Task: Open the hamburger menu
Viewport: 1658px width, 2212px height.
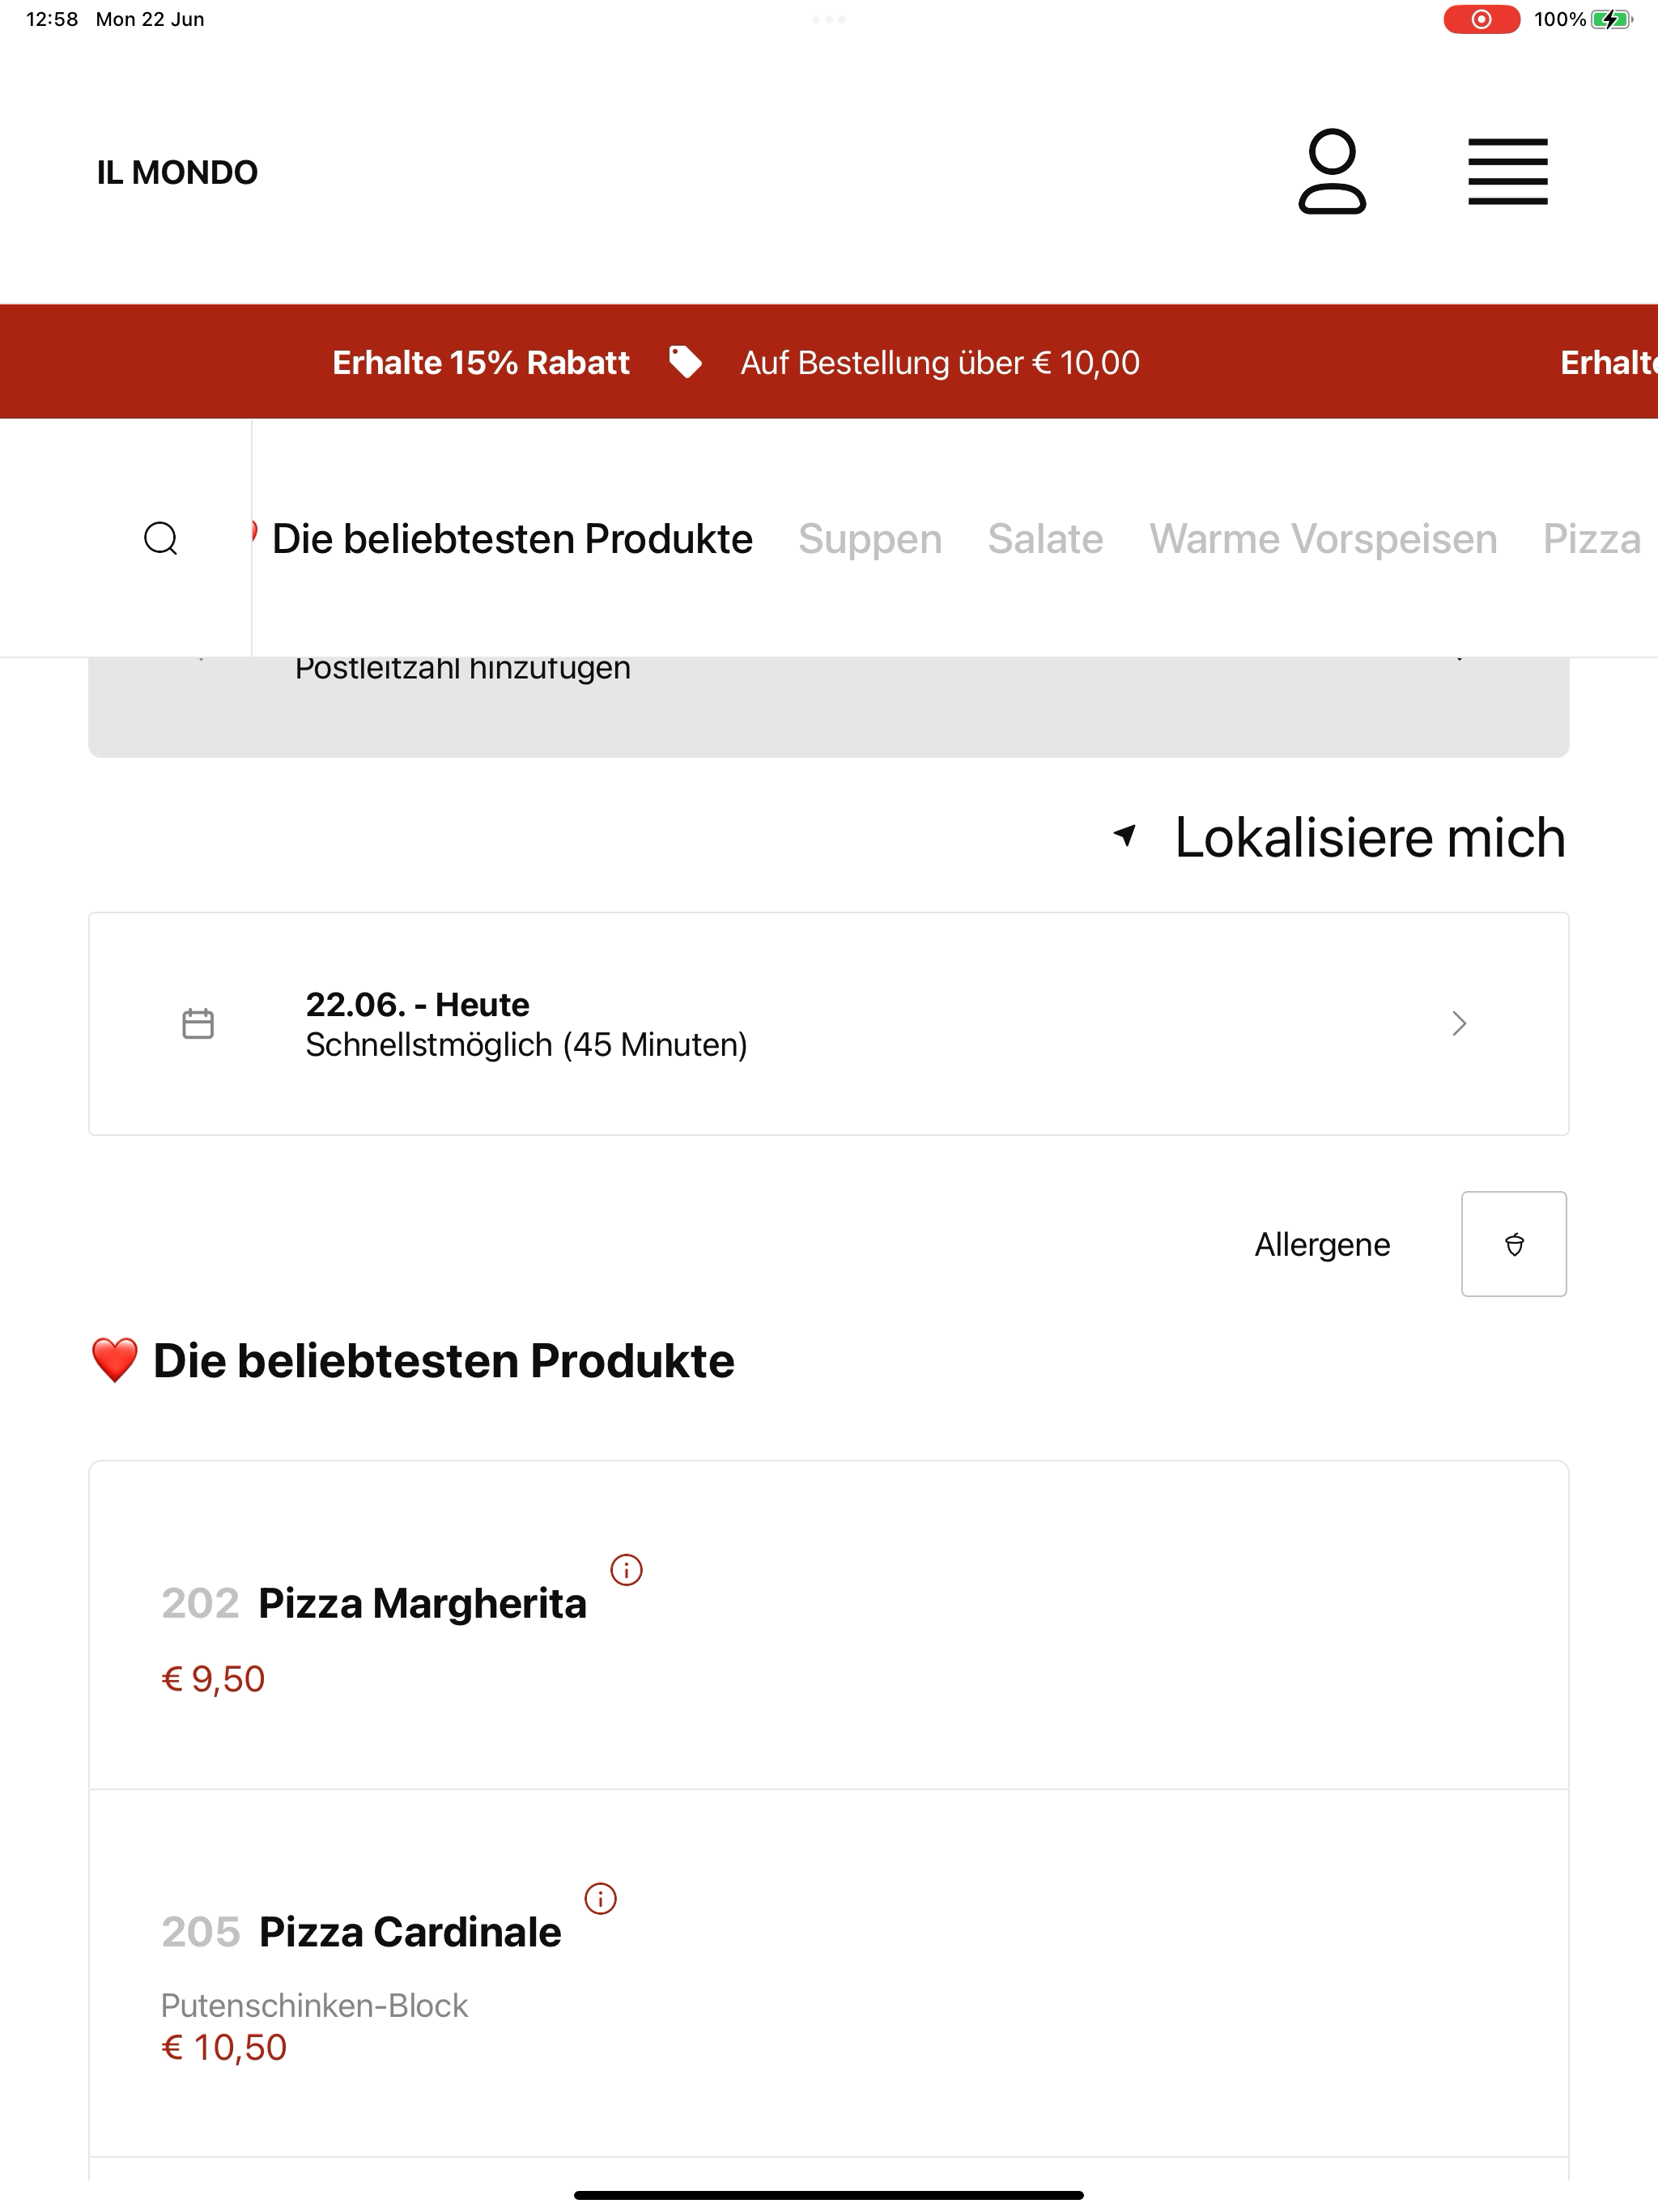Action: [1508, 172]
